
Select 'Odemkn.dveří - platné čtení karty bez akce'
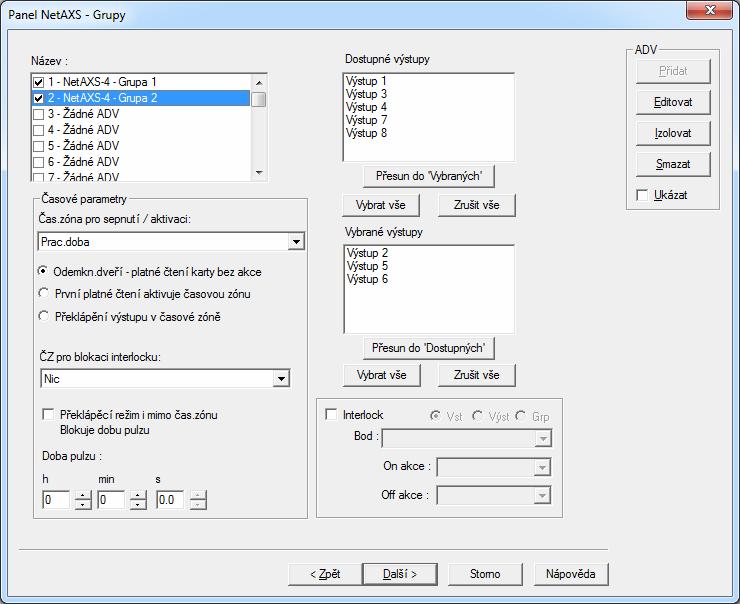pos(43,271)
